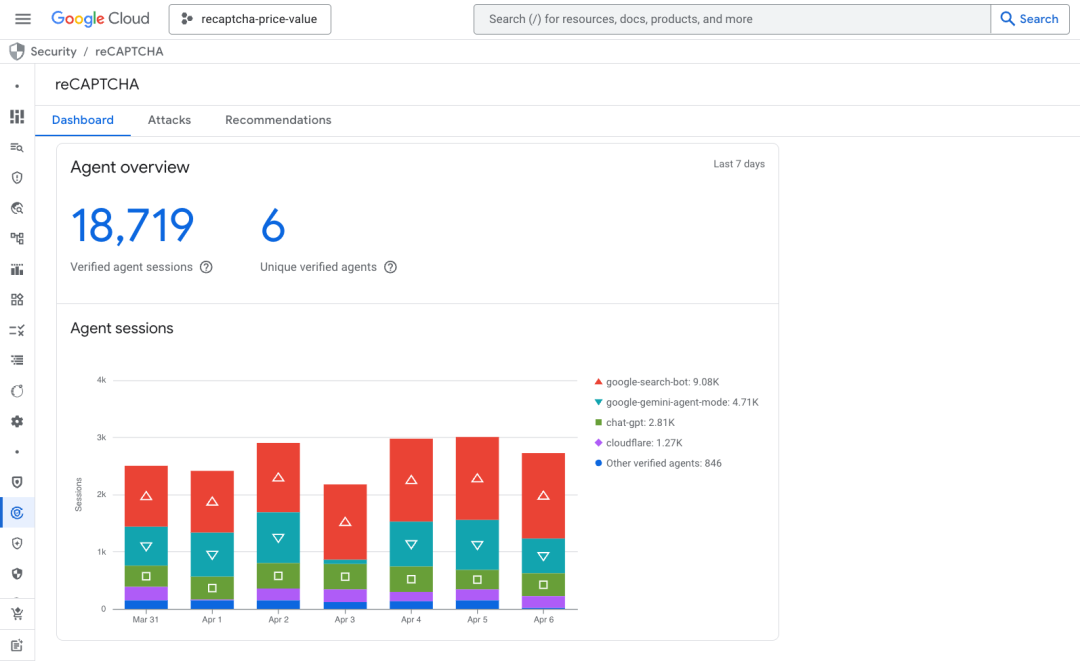This screenshot has height=661, width=1080.
Task: Open the recaptcha-price-value project picker
Action: click(x=249, y=19)
